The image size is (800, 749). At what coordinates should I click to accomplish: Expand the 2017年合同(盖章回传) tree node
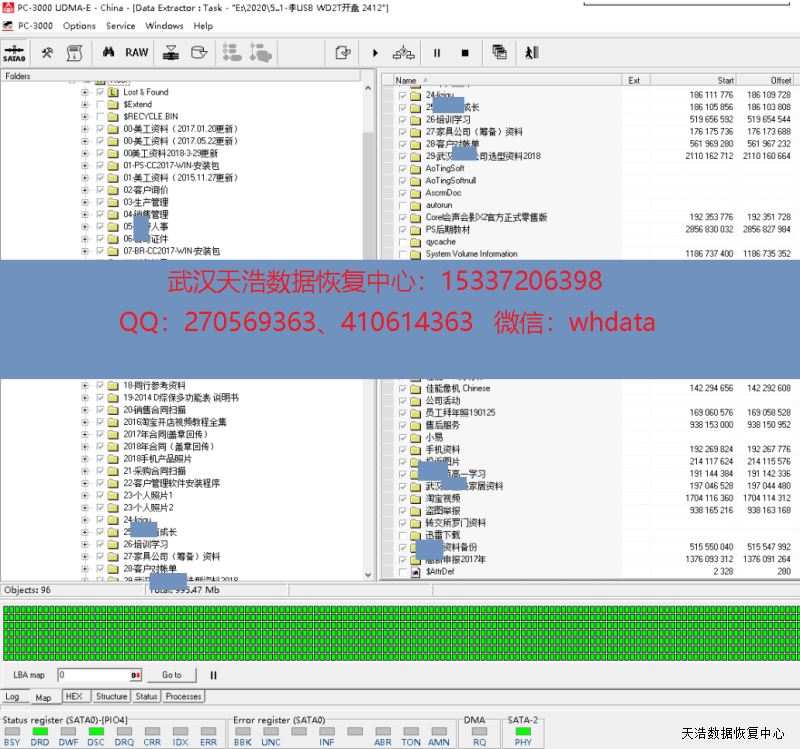[86, 434]
